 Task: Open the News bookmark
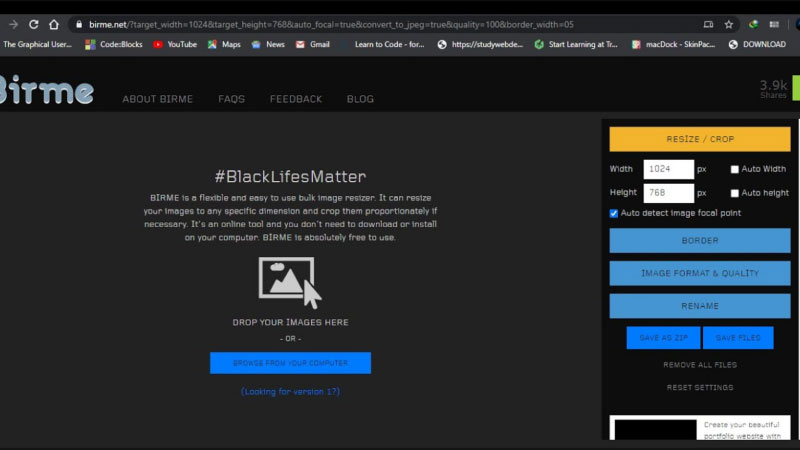pos(268,44)
